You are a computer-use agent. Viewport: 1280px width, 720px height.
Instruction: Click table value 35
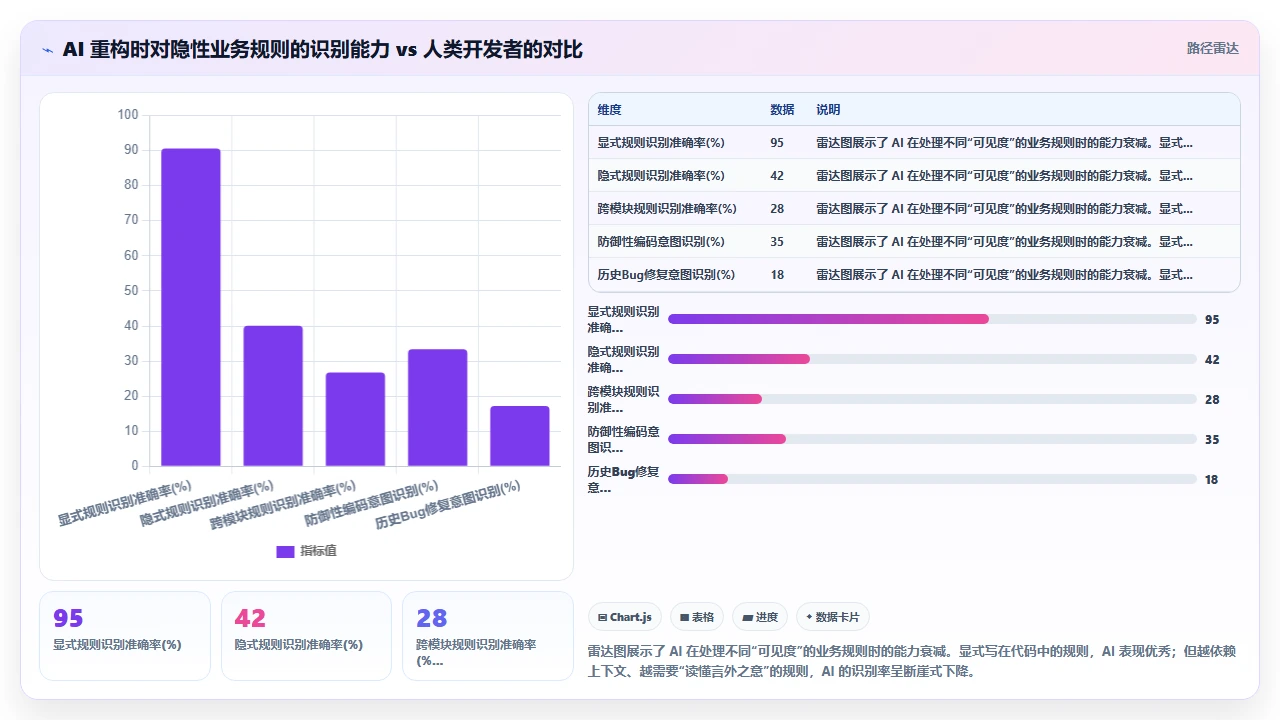777,242
